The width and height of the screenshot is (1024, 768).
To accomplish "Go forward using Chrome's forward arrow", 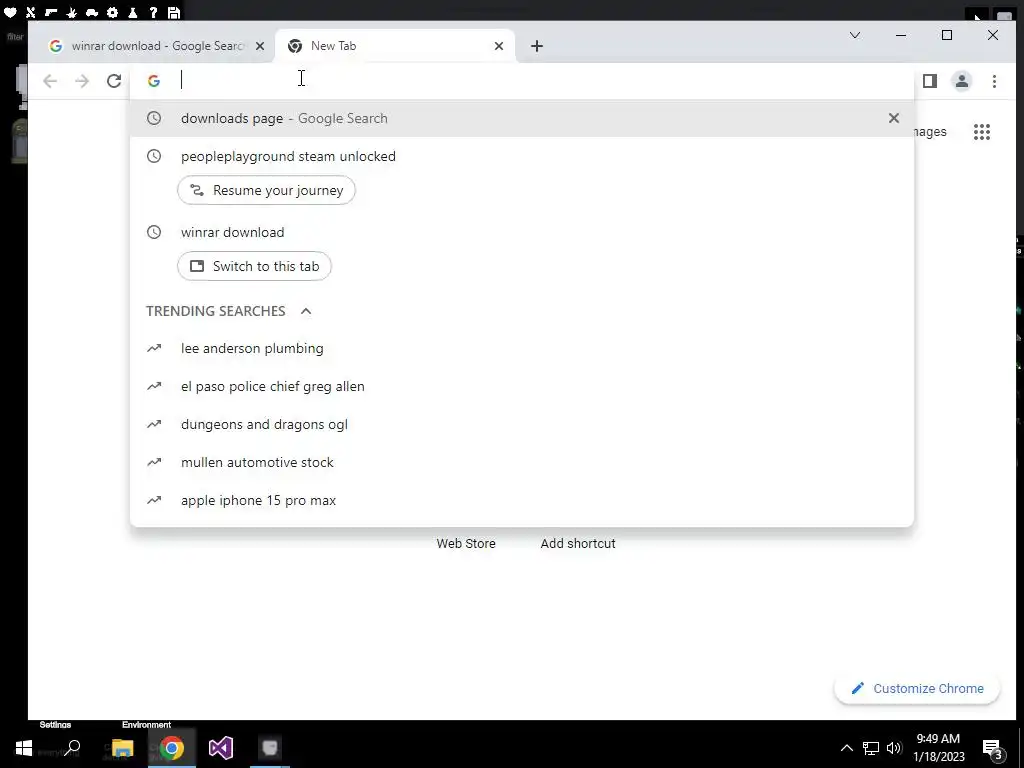I will pos(82,81).
